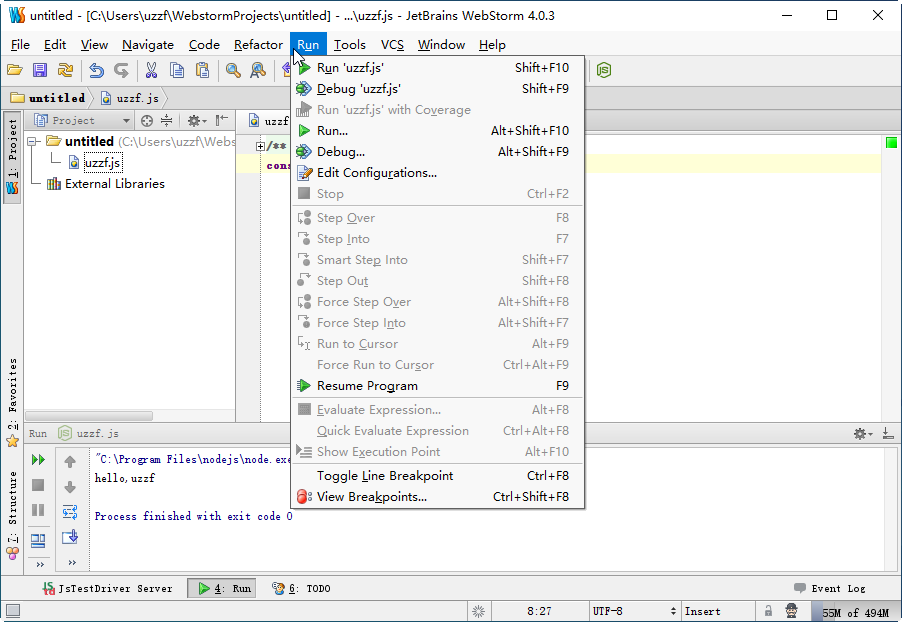Click scroll to end console icon
Image resolution: width=902 pixels, height=622 pixels.
(70, 537)
